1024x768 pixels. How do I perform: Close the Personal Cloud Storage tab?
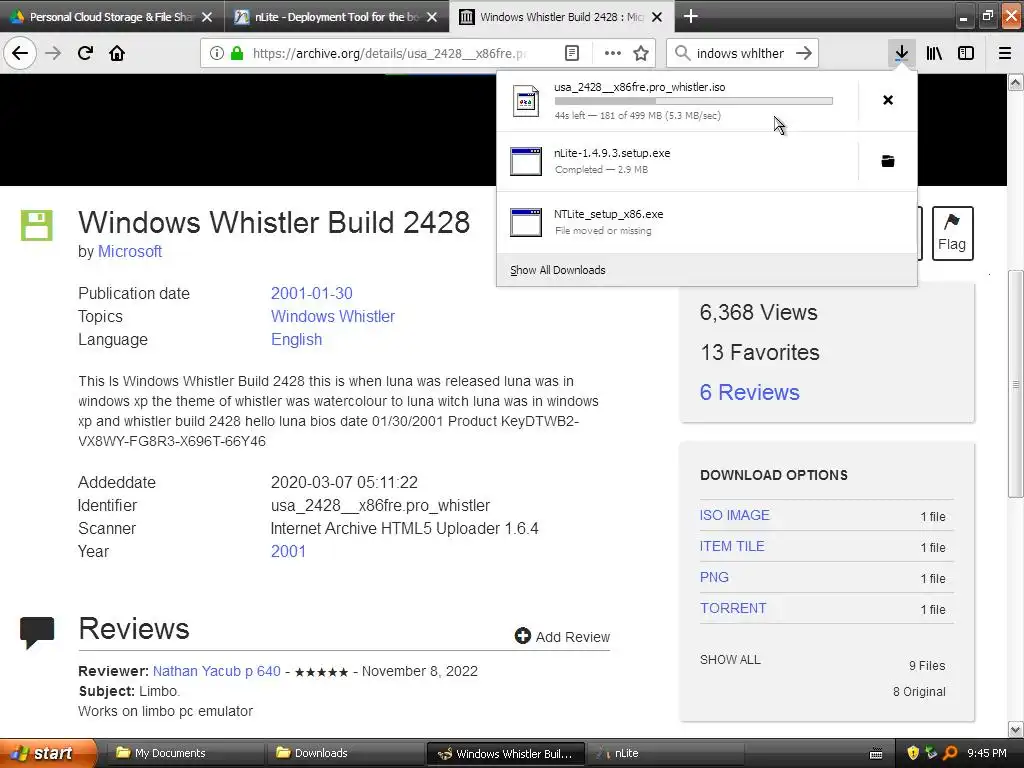point(207,17)
